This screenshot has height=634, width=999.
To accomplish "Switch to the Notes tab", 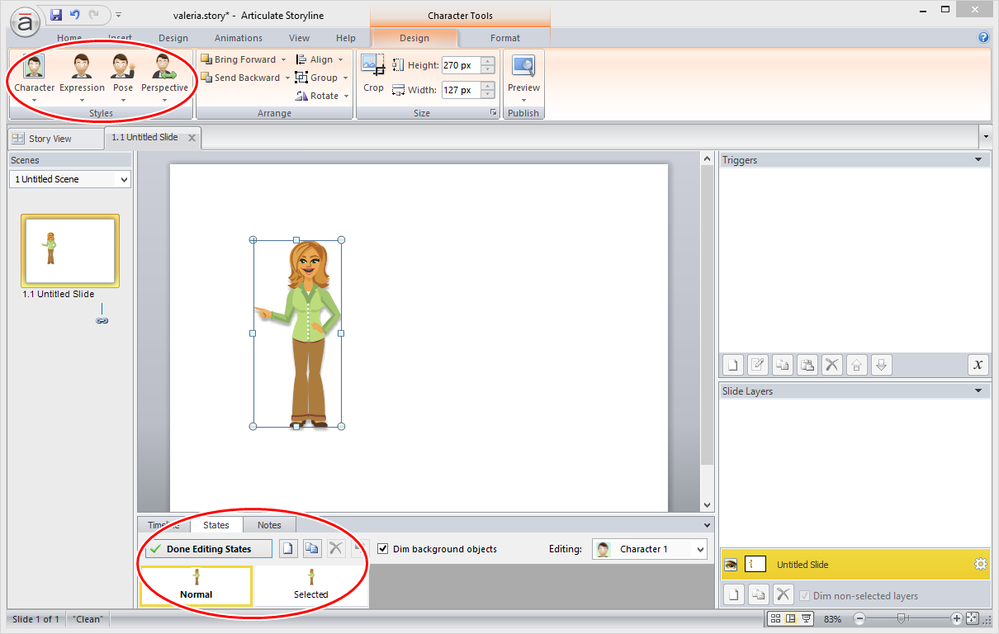I will (x=269, y=525).
